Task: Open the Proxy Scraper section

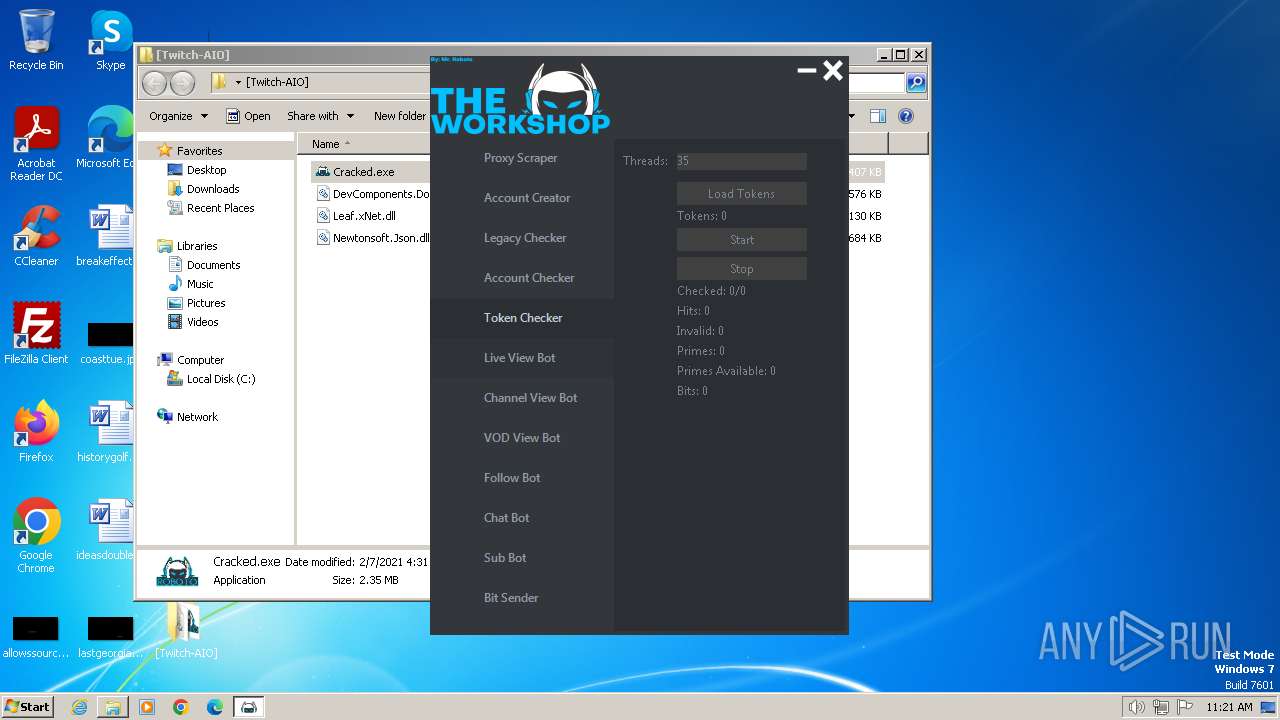Action: pos(521,158)
